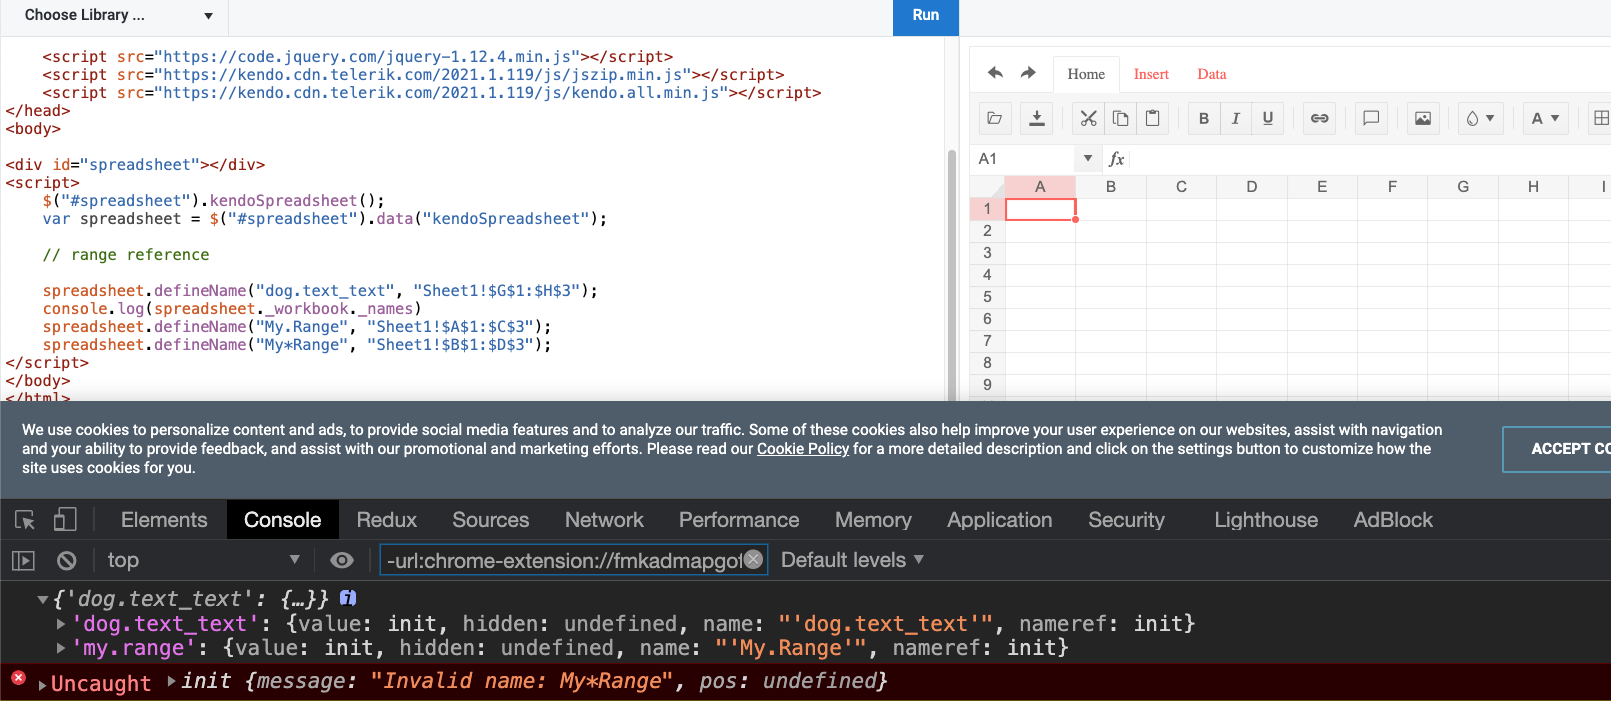Click the formula bar input
Image resolution: width=1611 pixels, height=701 pixels.
click(1370, 159)
